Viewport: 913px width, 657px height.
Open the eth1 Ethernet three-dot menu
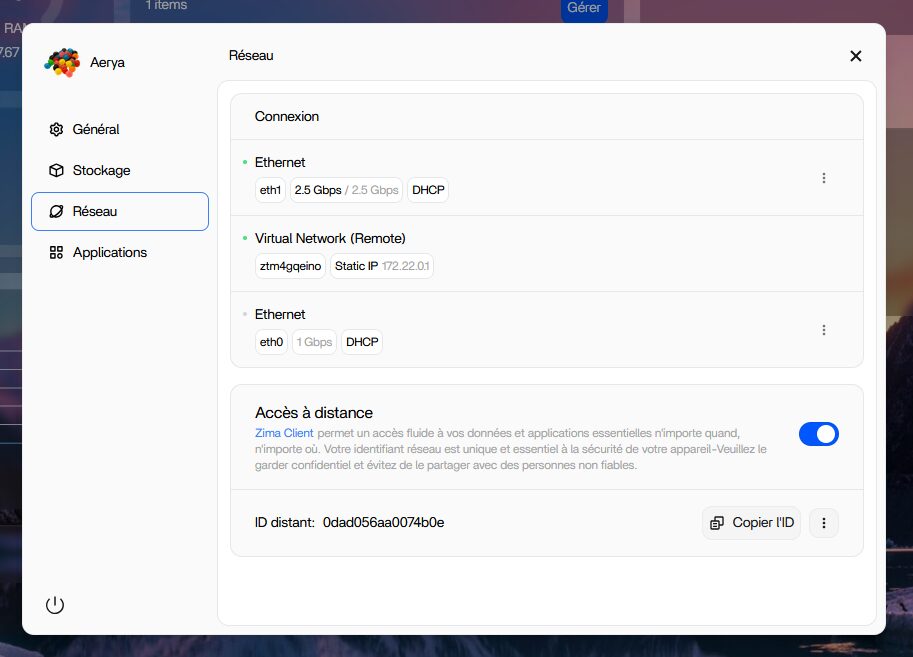coord(824,178)
